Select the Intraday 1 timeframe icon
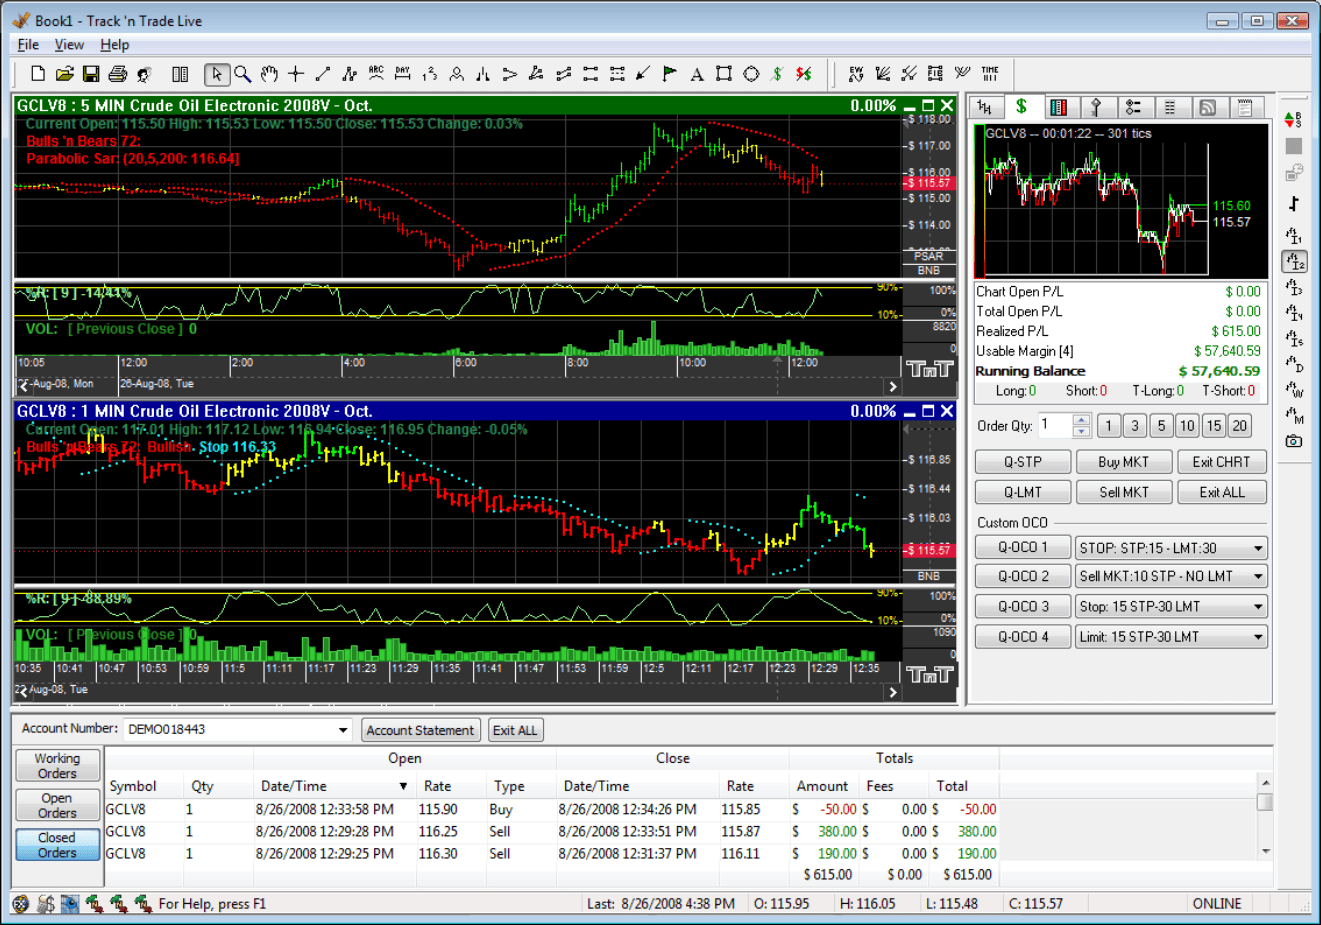 point(1294,236)
